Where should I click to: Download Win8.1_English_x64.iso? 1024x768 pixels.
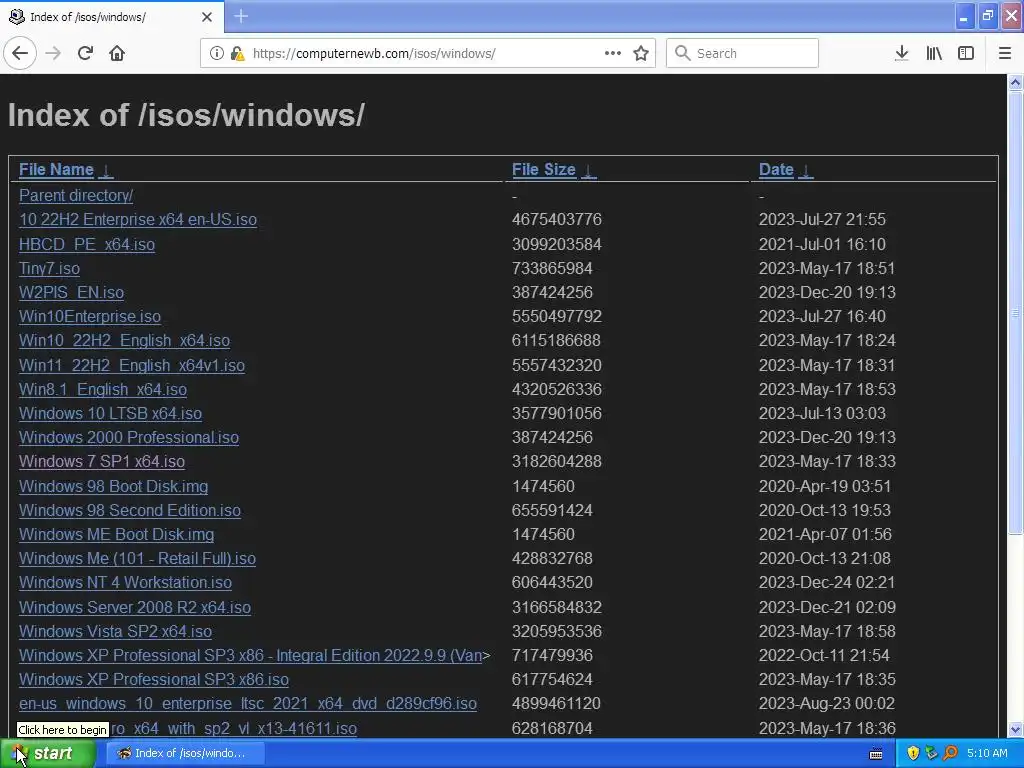pos(103,389)
